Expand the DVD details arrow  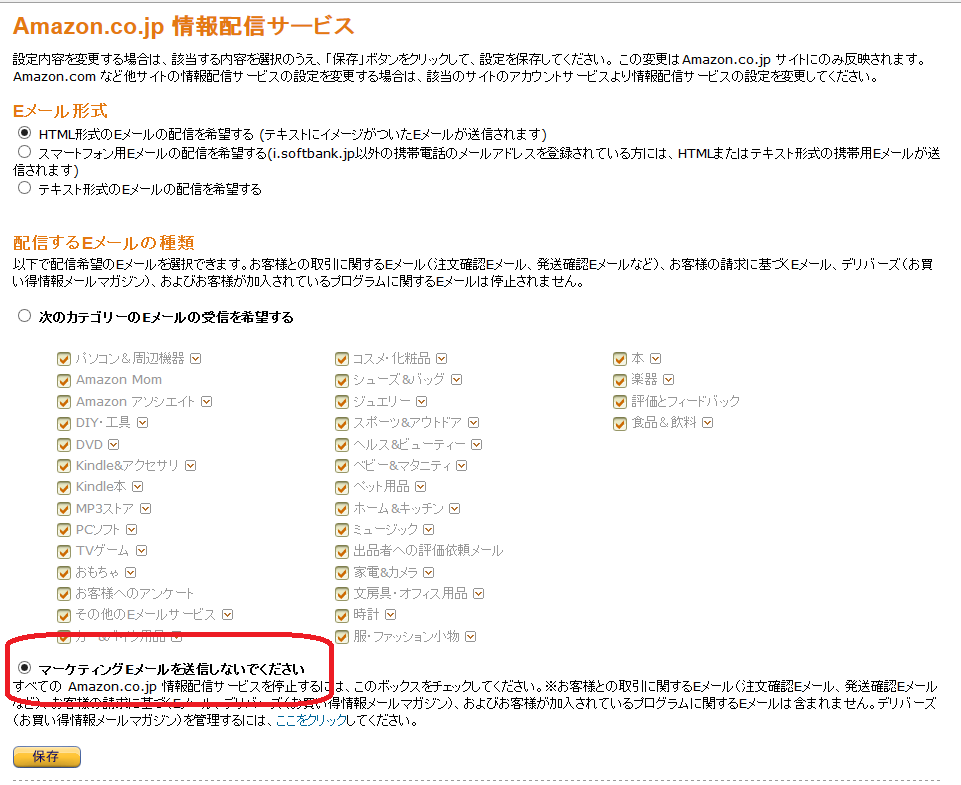click(x=113, y=444)
